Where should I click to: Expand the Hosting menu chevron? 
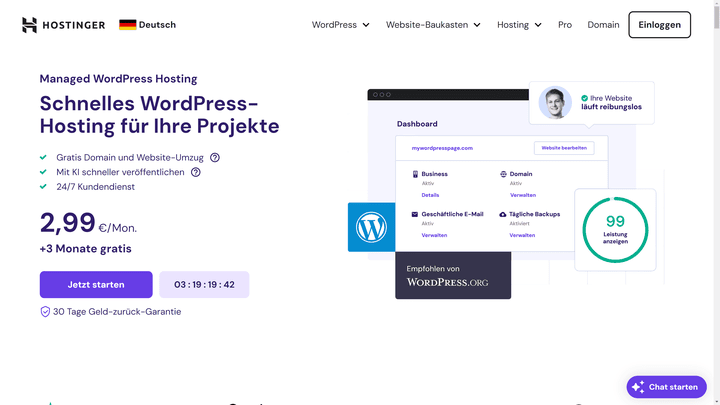pyautogui.click(x=538, y=25)
